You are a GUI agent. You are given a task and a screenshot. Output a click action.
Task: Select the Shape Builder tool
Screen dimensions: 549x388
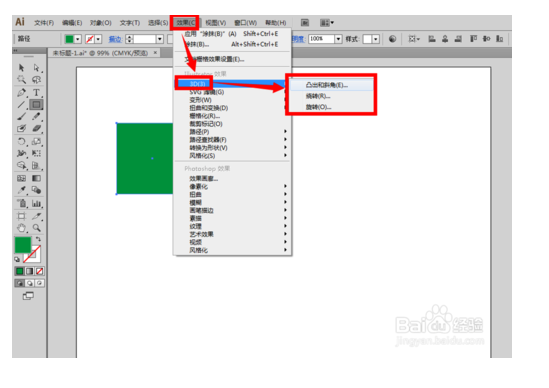(x=21, y=165)
